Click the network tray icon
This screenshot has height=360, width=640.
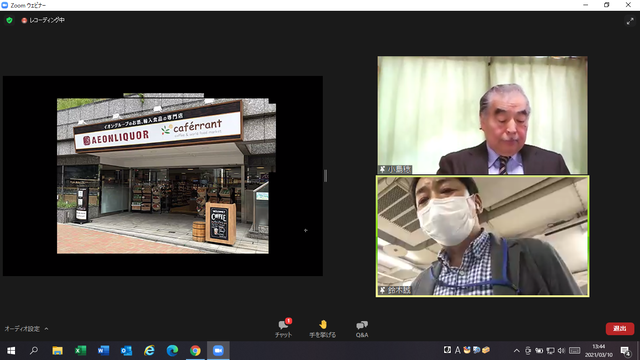[x=550, y=351]
